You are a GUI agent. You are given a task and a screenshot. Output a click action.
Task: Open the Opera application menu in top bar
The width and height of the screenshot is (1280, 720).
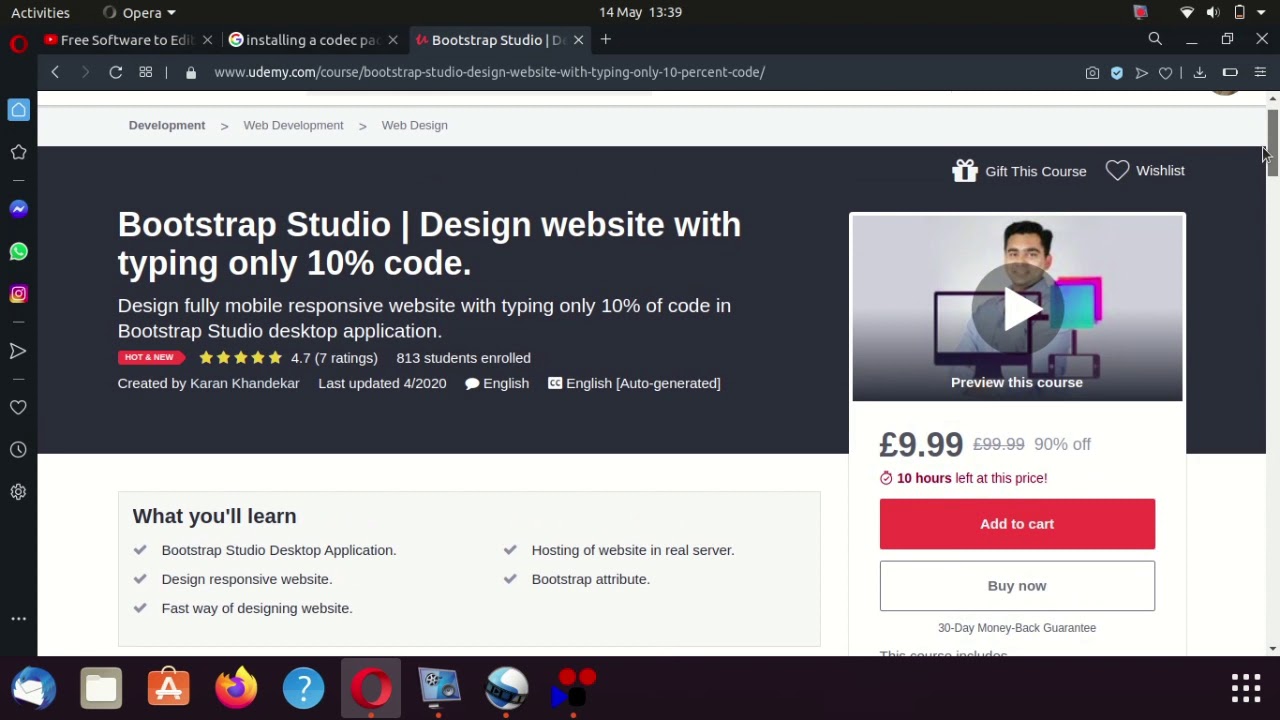140,12
